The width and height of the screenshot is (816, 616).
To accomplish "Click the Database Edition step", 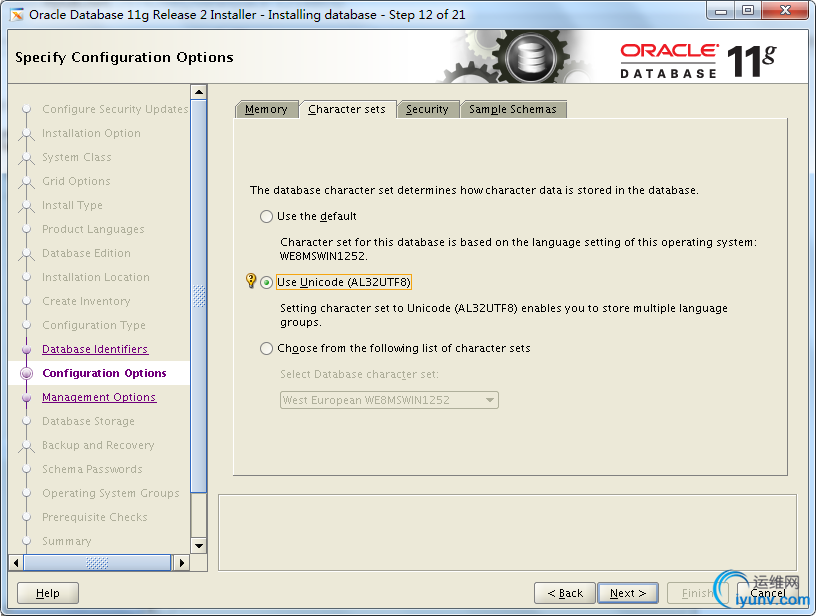I will pyautogui.click(x=86, y=253).
